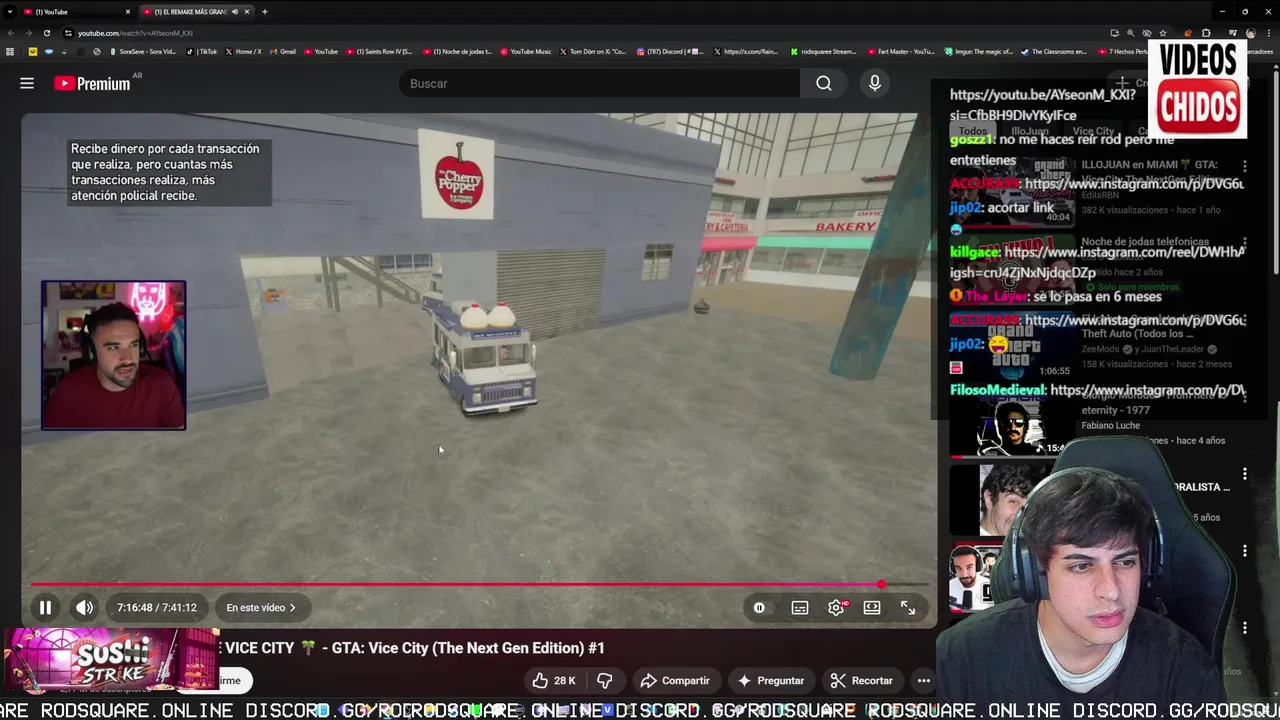This screenshot has height=720, width=1280.
Task: Open the 'Home / X' bookmark
Action: click(x=244, y=51)
